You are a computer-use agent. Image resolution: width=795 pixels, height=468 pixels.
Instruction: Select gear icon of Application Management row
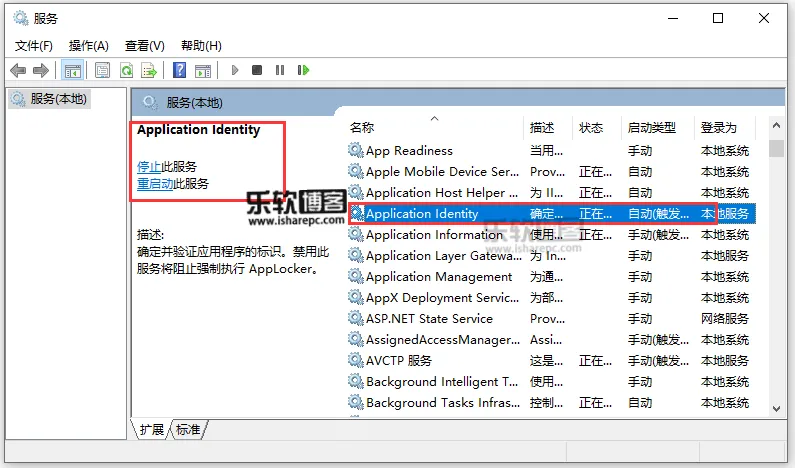point(356,276)
